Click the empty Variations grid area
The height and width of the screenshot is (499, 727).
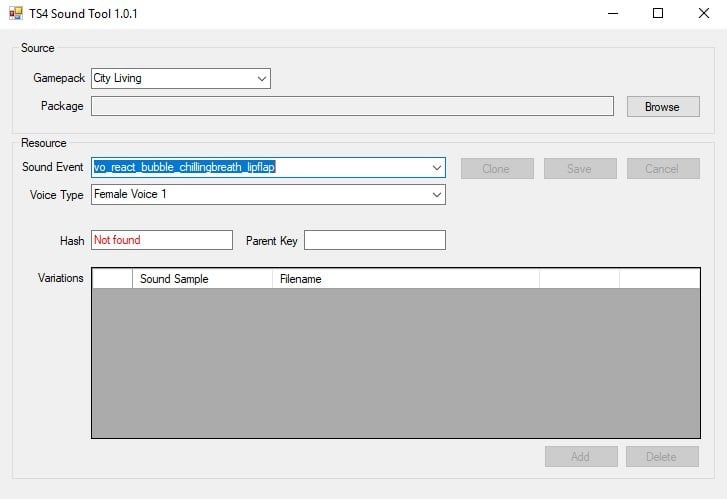pos(396,363)
